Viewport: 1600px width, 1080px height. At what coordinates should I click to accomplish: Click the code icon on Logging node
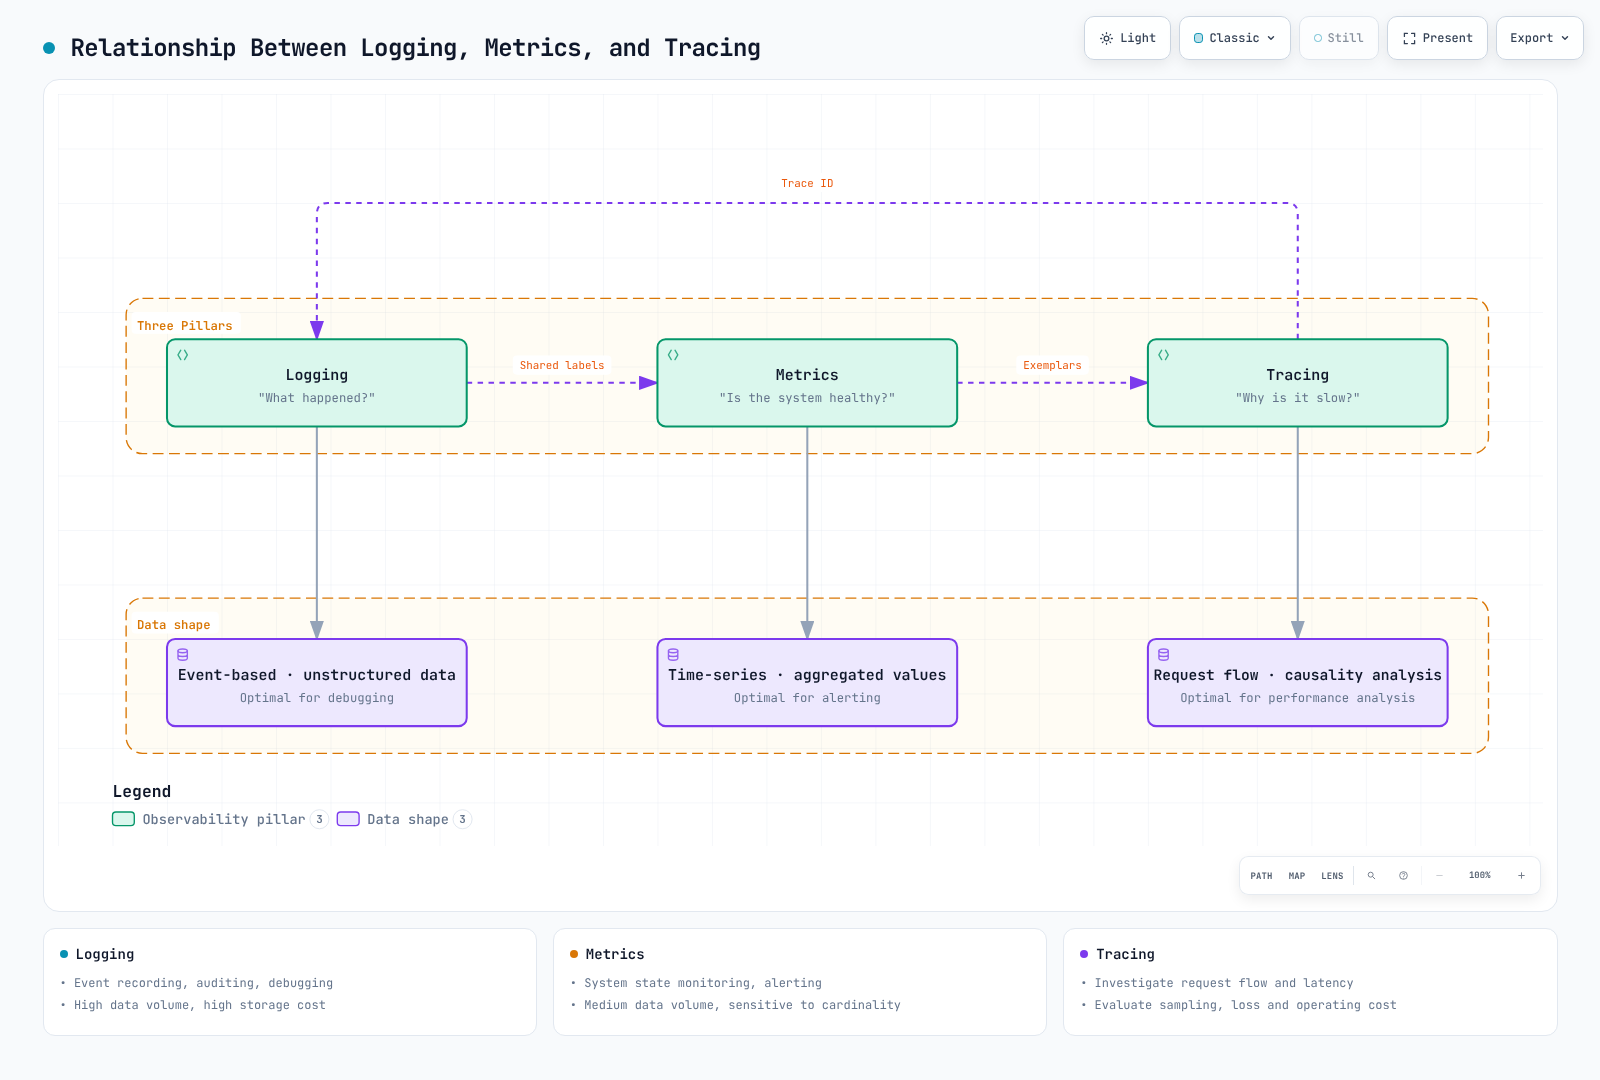[183, 355]
